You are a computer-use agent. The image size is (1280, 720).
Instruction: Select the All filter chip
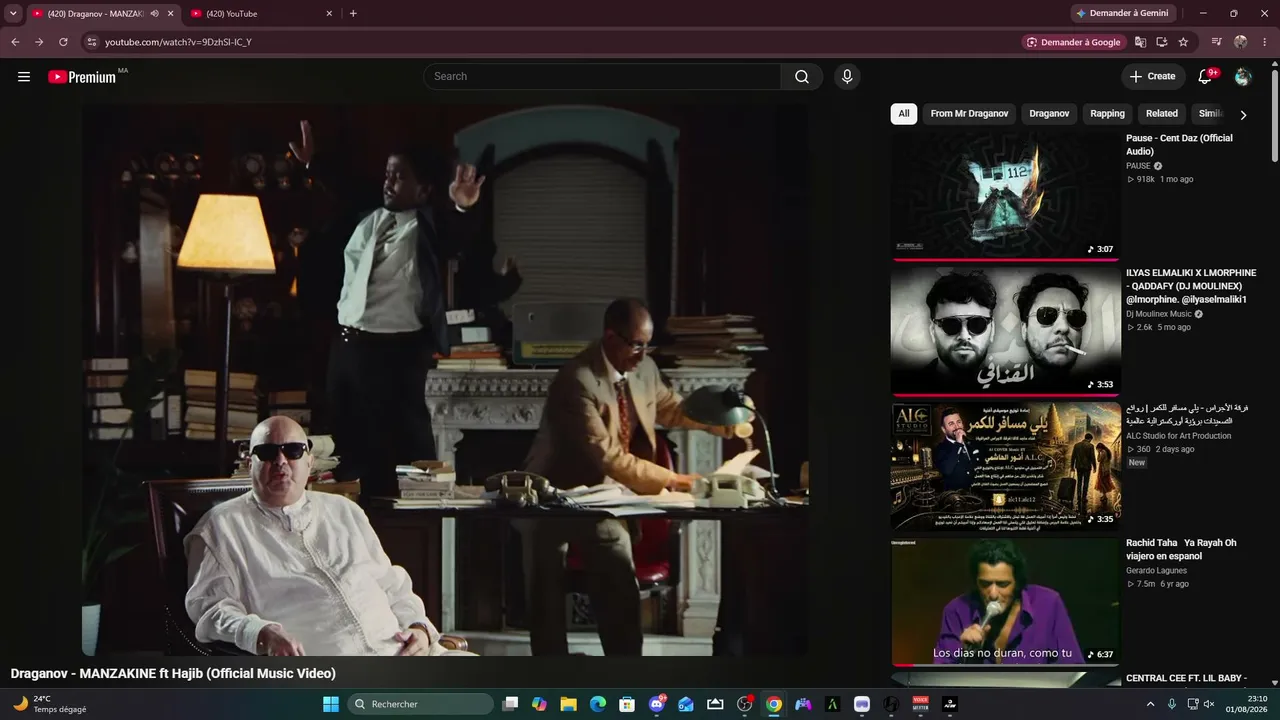[x=904, y=114]
